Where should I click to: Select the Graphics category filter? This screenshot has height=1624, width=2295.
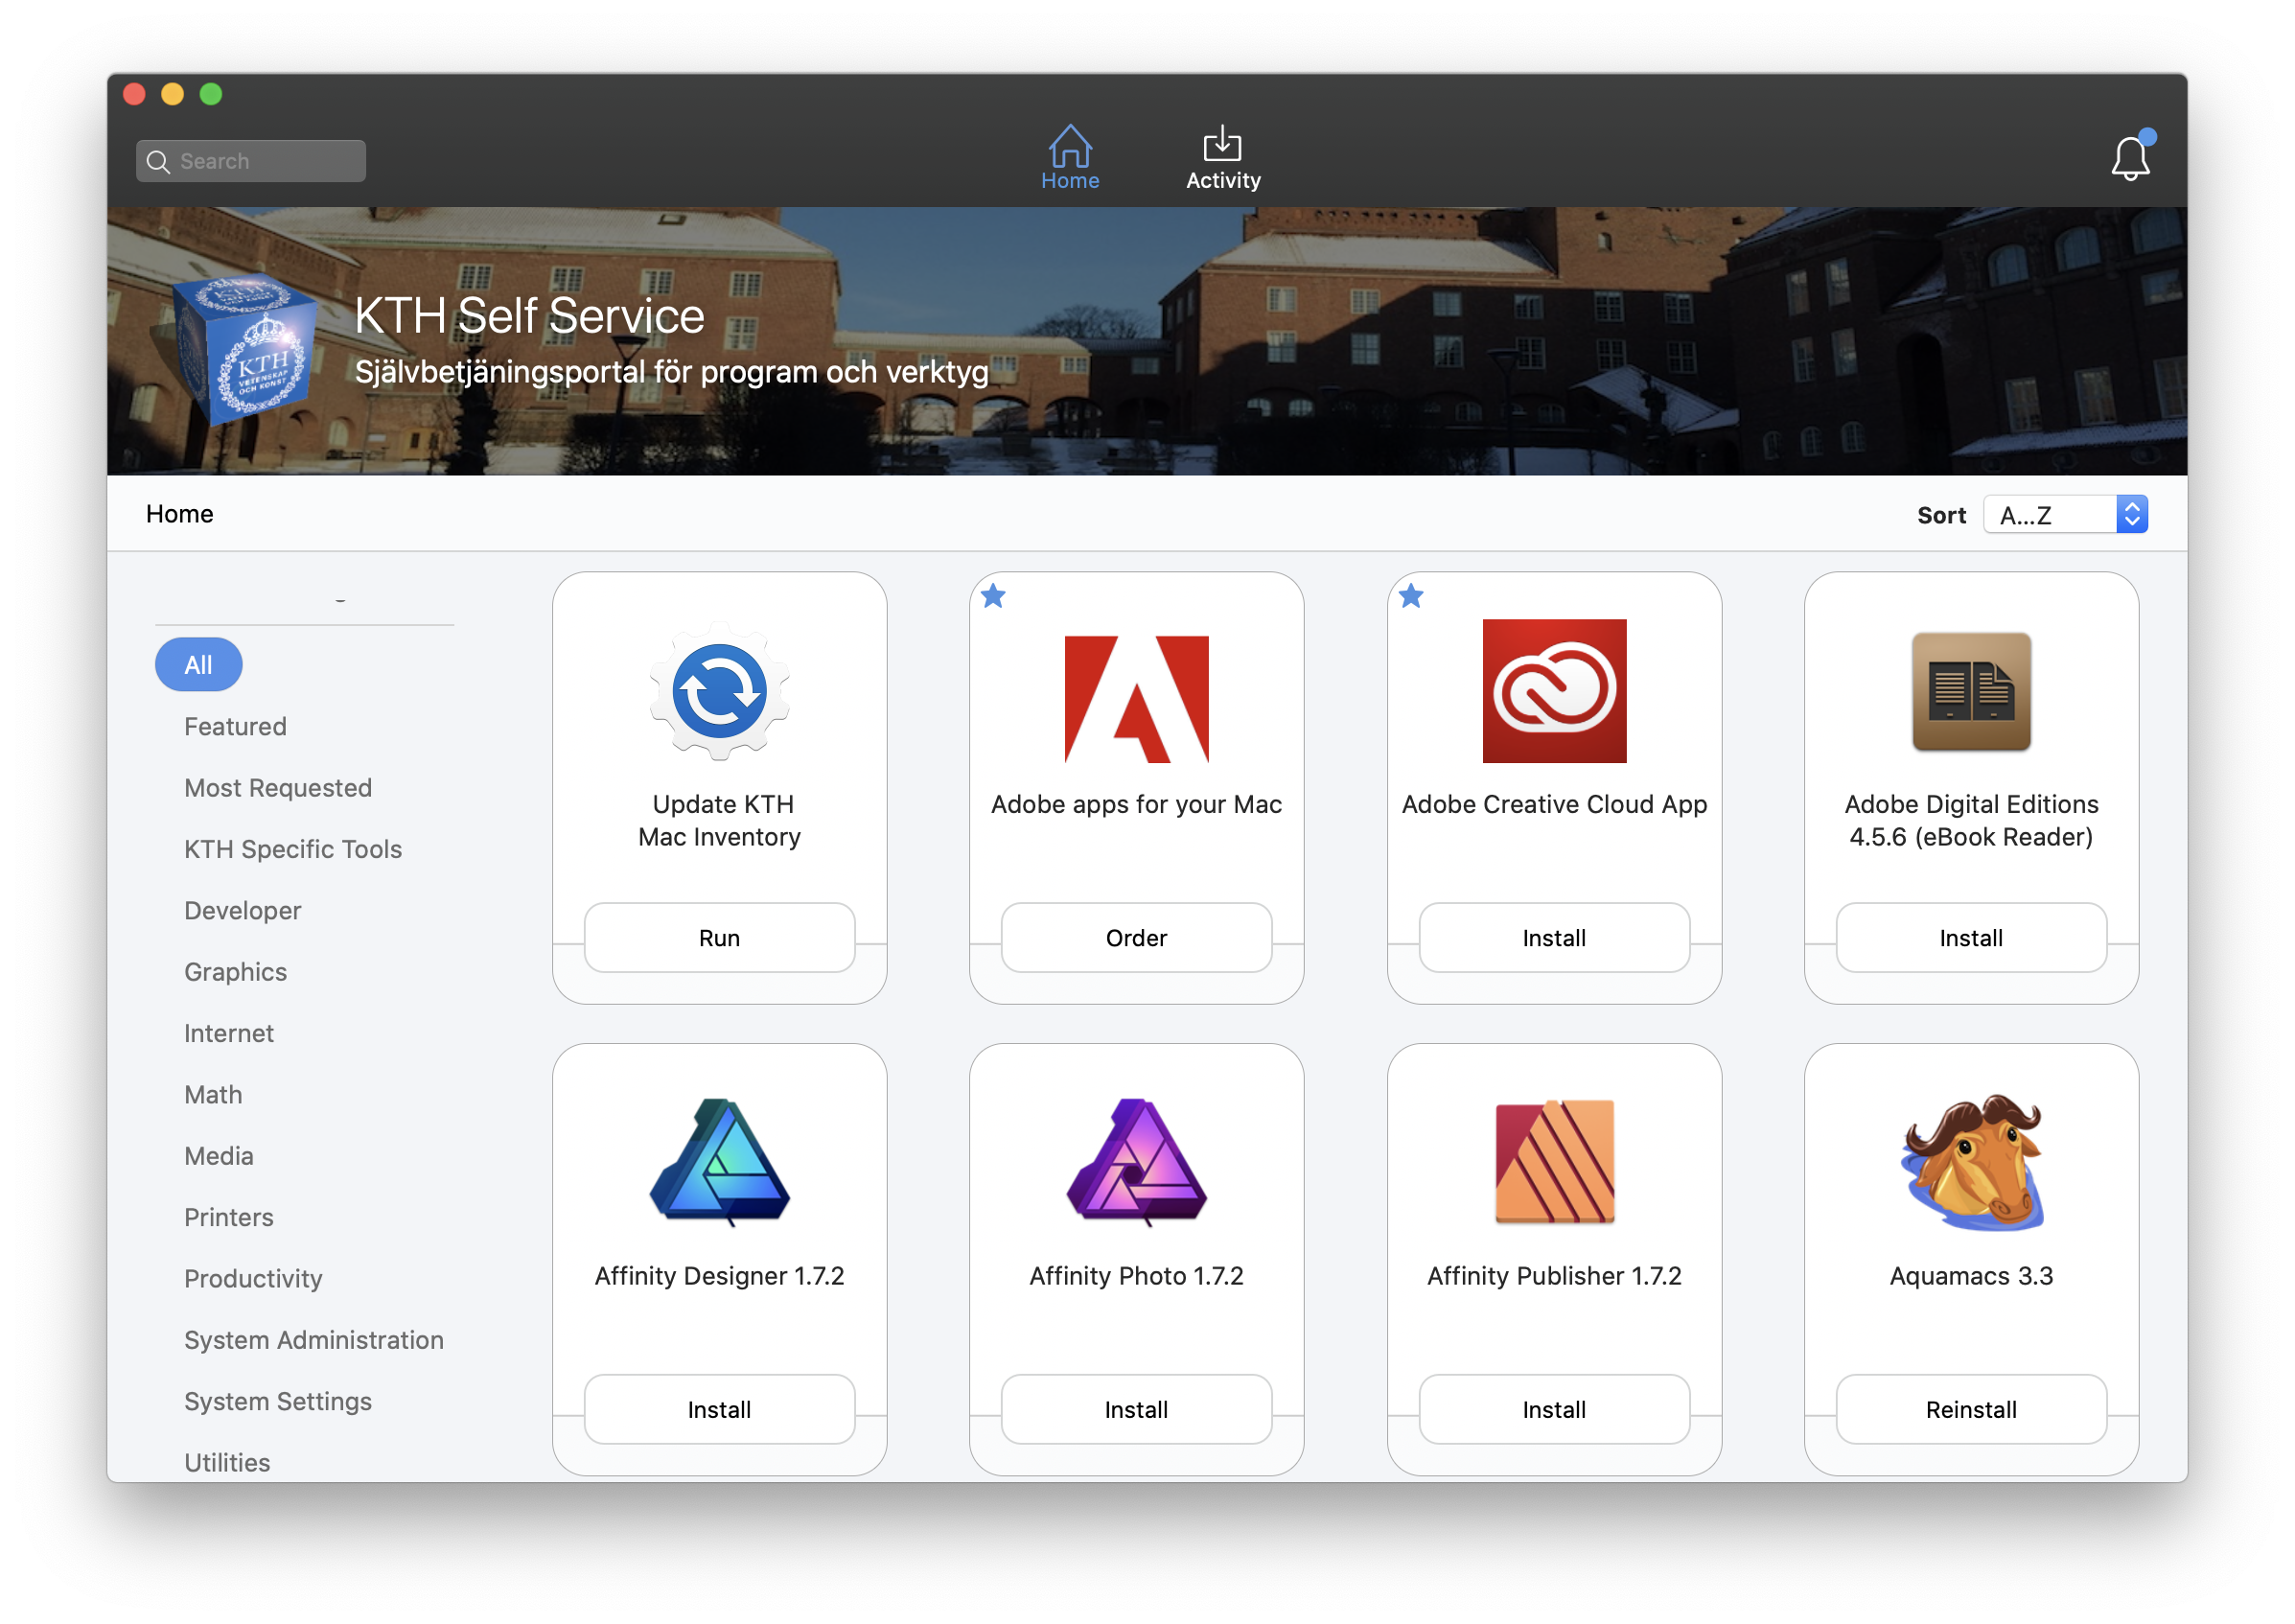tap(234, 970)
